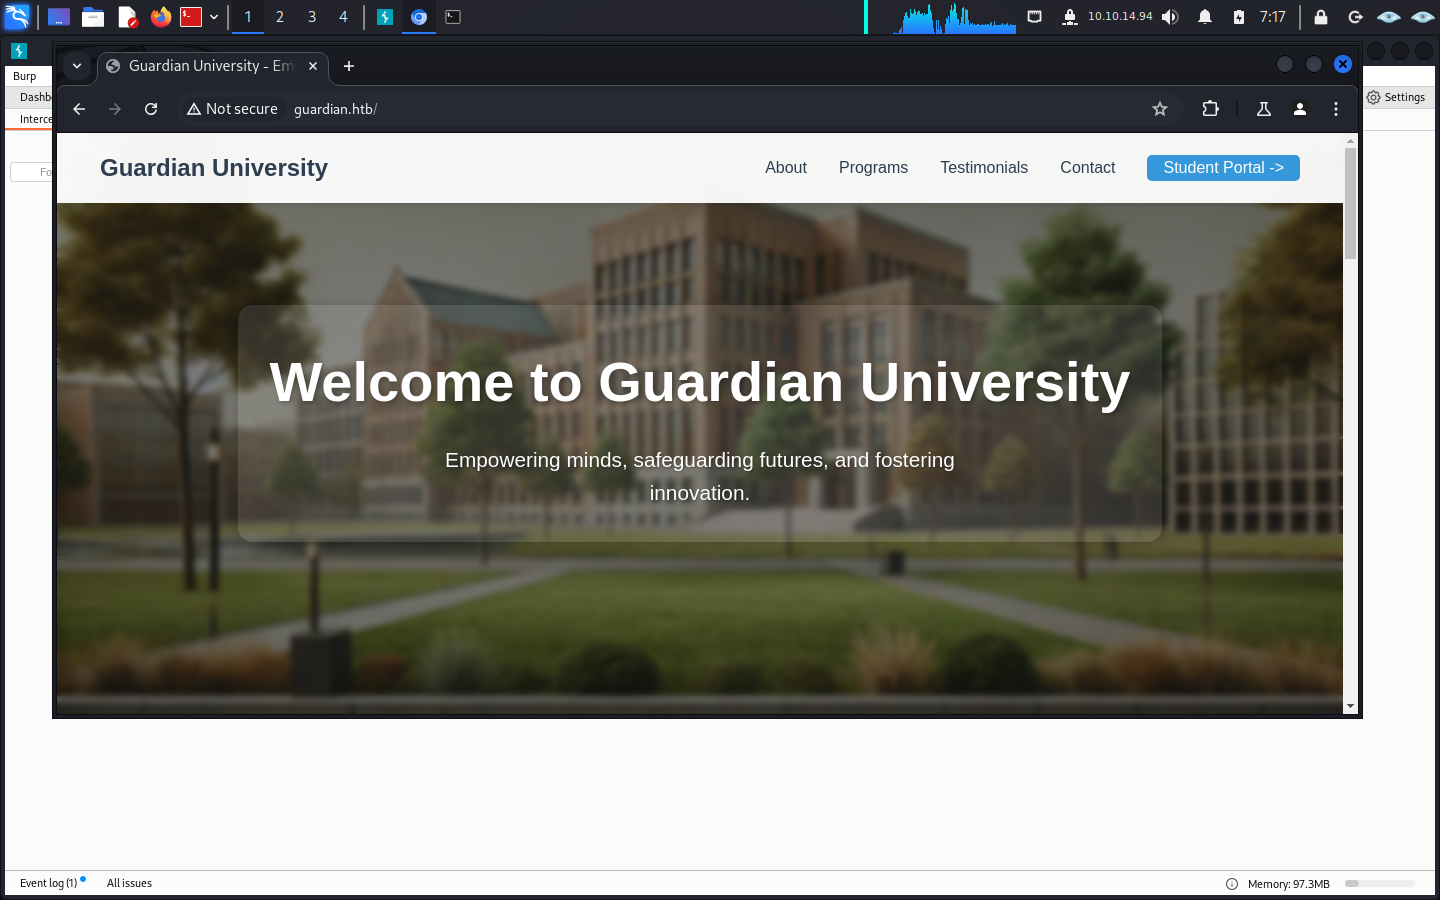Open the Kali applications menu
1440x900 pixels.
coord(17,17)
